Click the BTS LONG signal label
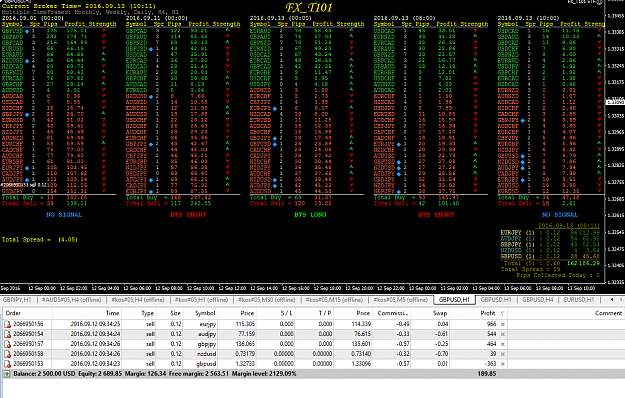This screenshot has height=398, width=625. click(x=310, y=215)
